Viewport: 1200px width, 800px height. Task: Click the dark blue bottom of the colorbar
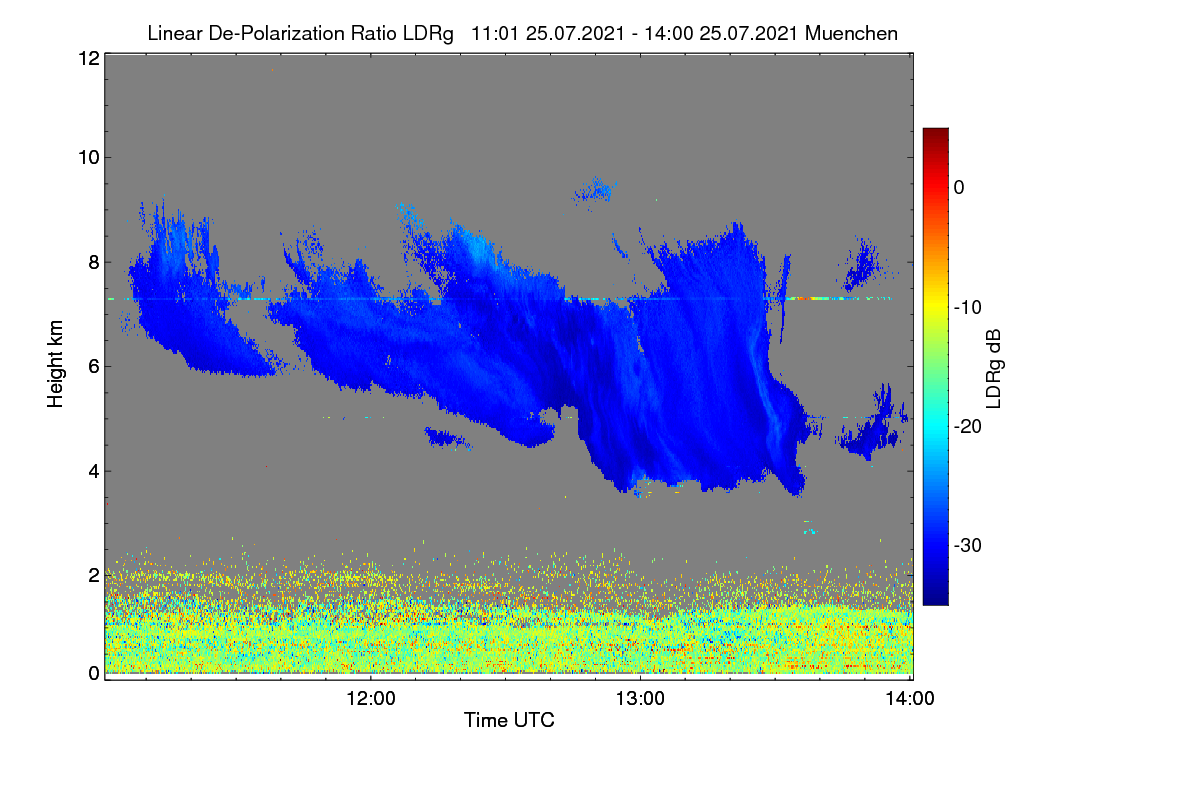pos(935,597)
